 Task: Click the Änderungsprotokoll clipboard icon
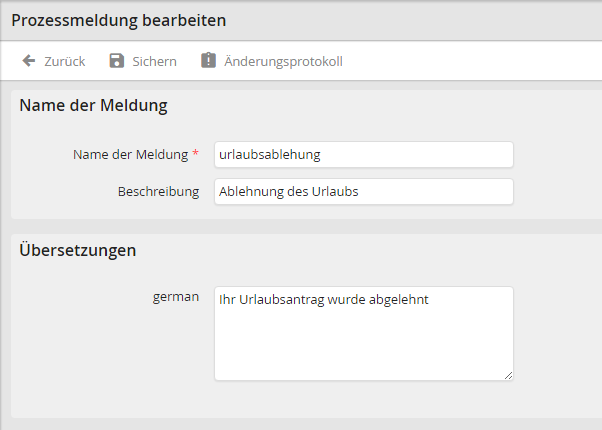point(208,61)
